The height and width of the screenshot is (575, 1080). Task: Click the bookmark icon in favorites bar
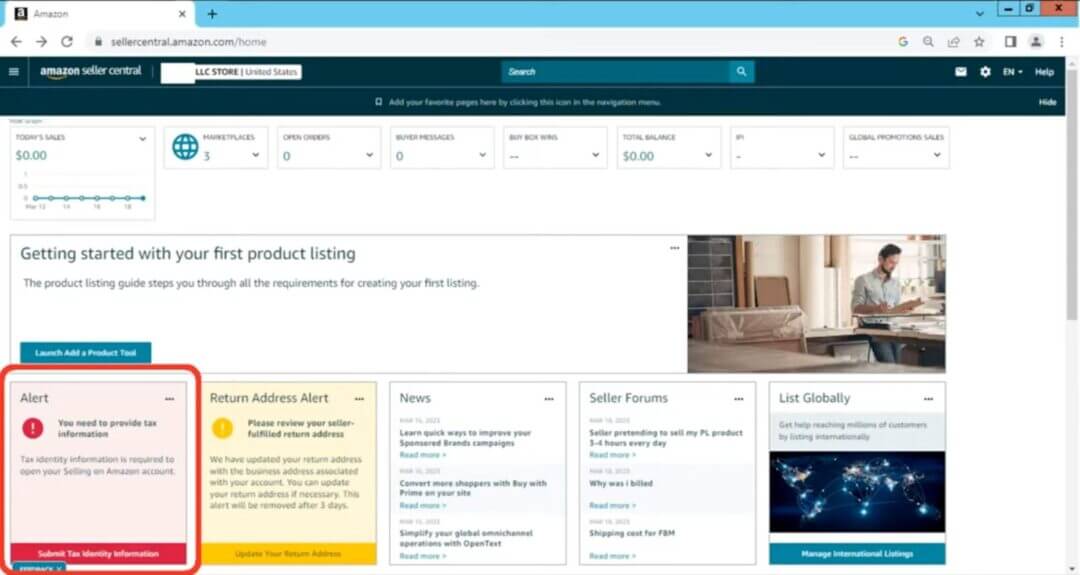tap(378, 102)
